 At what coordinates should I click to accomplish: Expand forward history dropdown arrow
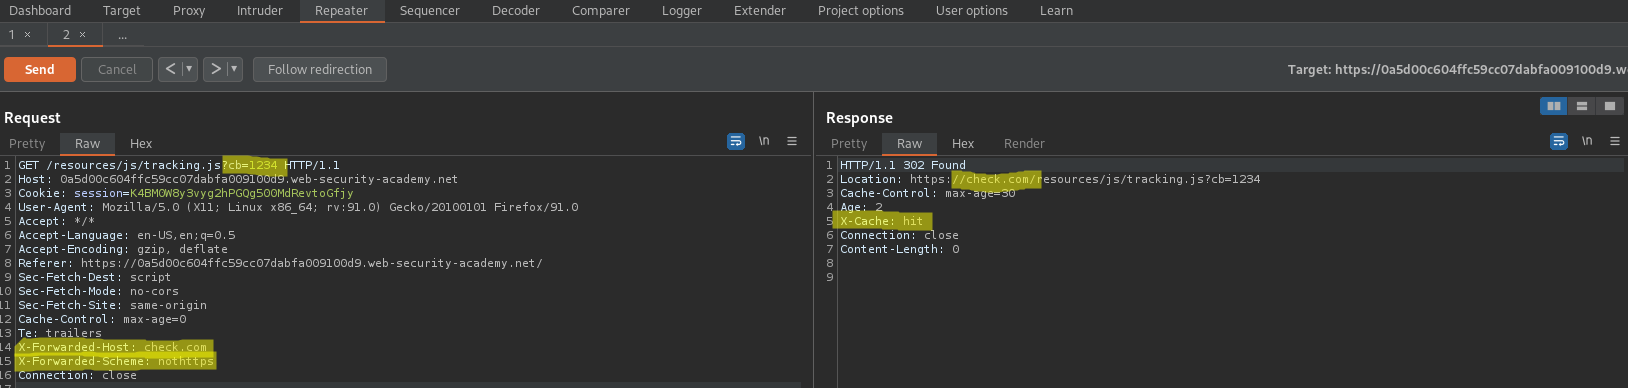click(x=235, y=69)
